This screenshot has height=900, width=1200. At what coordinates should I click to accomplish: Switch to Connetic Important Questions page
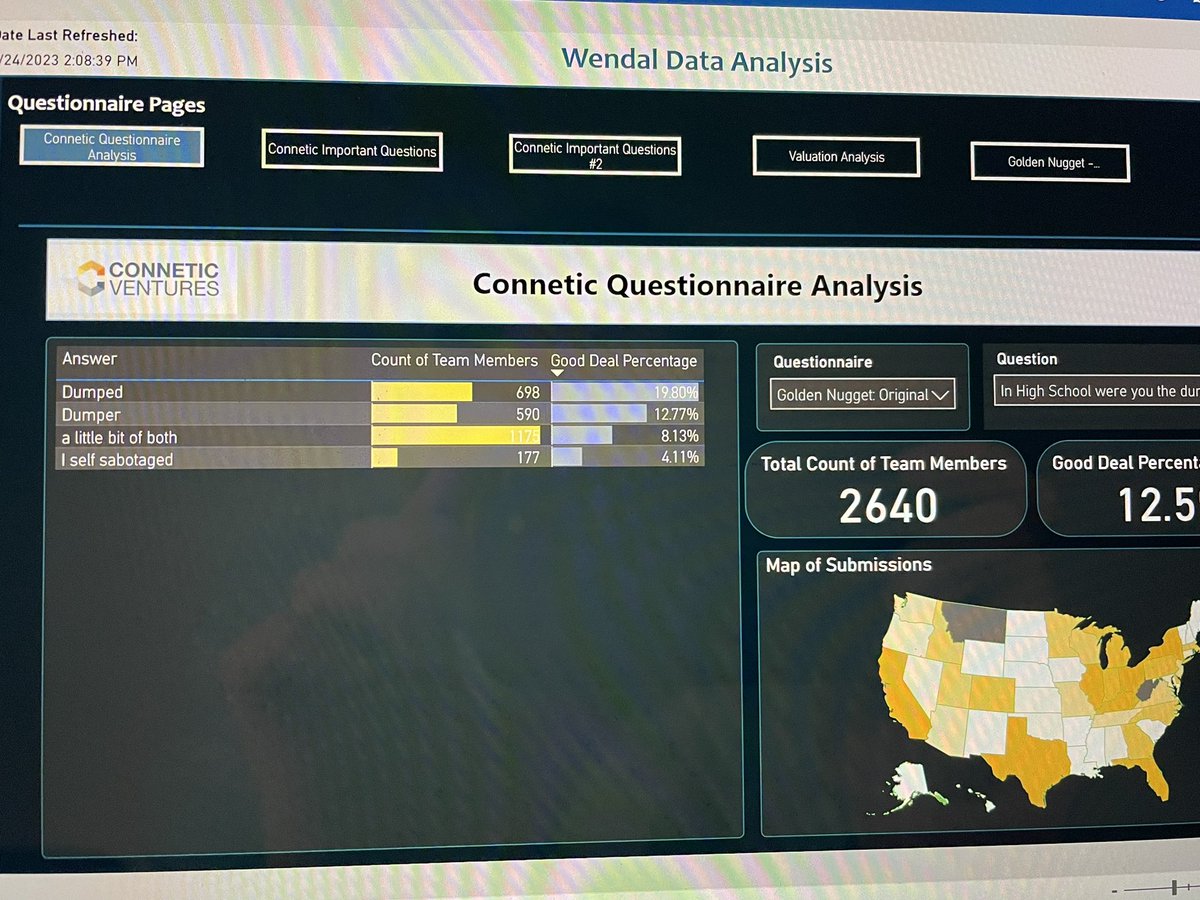[x=352, y=151]
